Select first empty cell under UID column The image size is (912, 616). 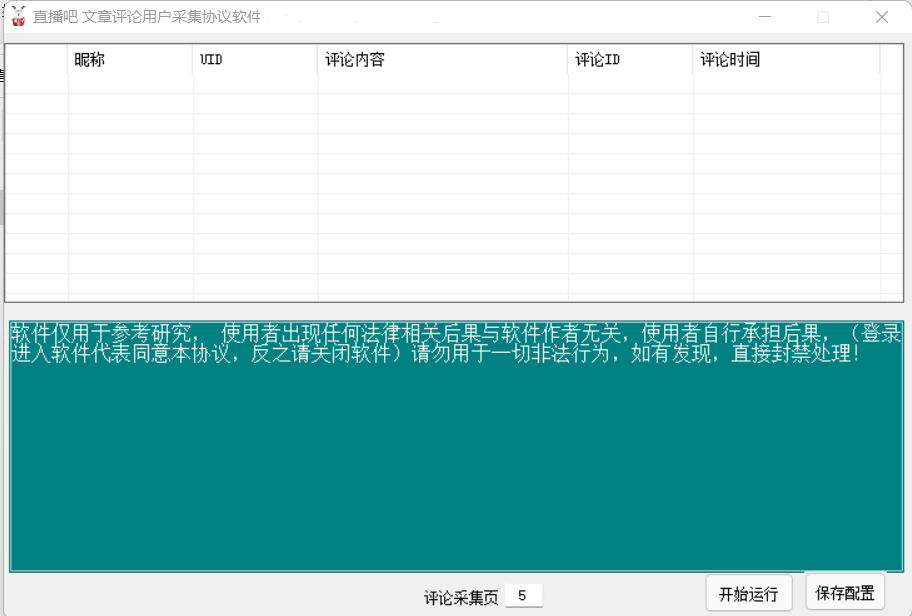coord(255,84)
